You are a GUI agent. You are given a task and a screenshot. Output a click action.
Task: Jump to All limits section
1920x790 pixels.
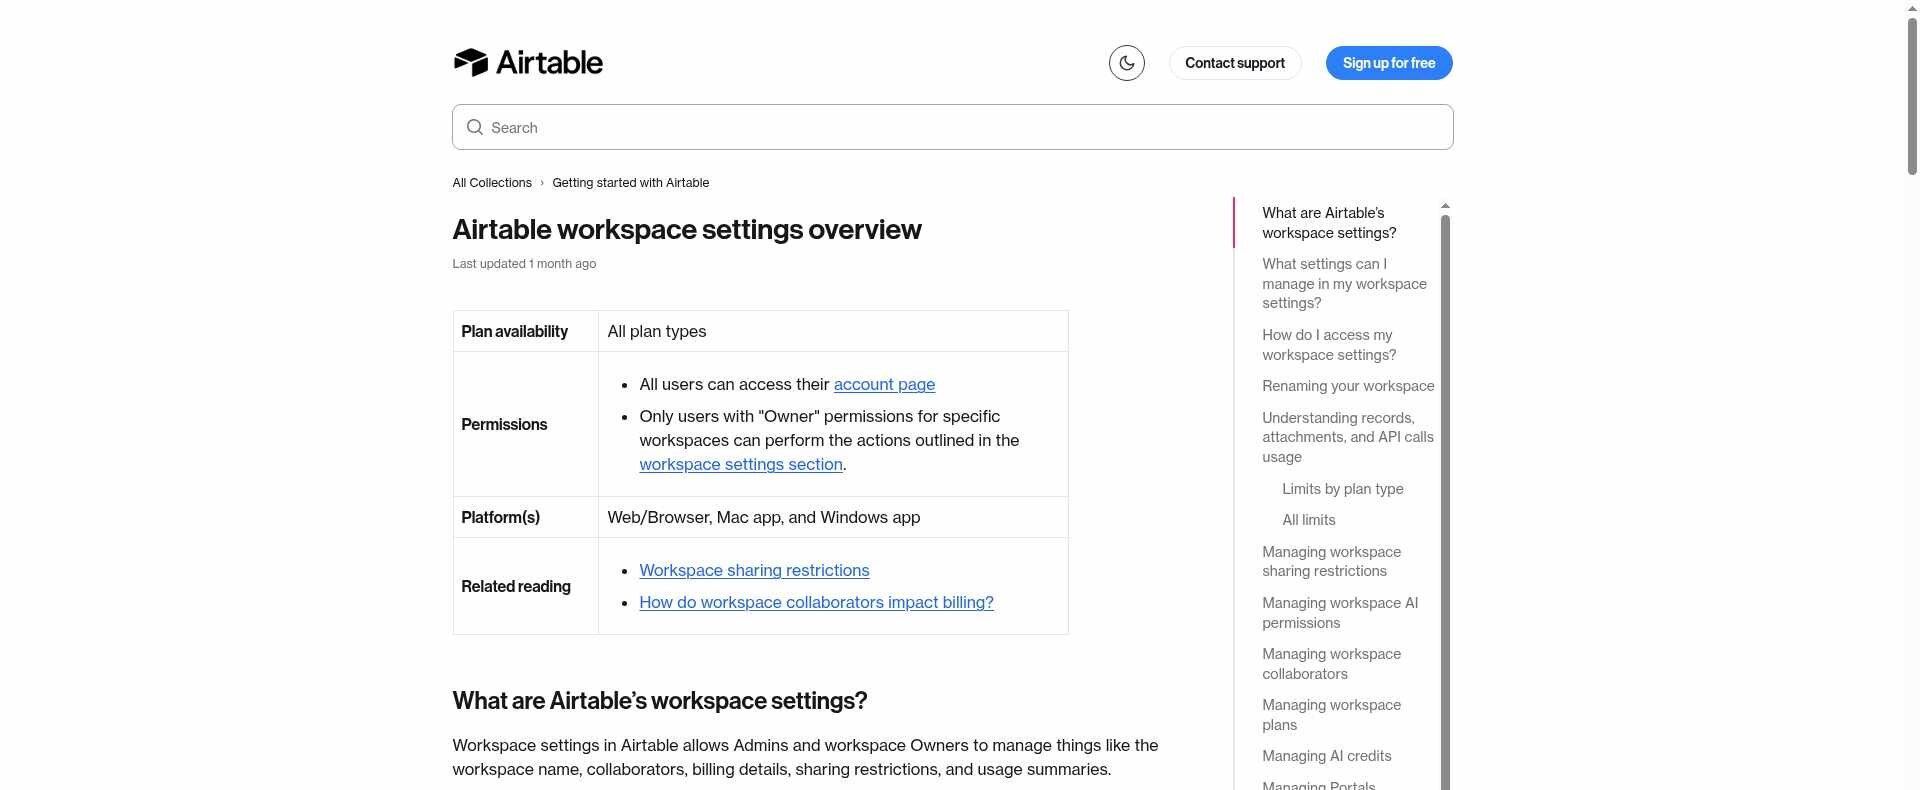click(1308, 520)
